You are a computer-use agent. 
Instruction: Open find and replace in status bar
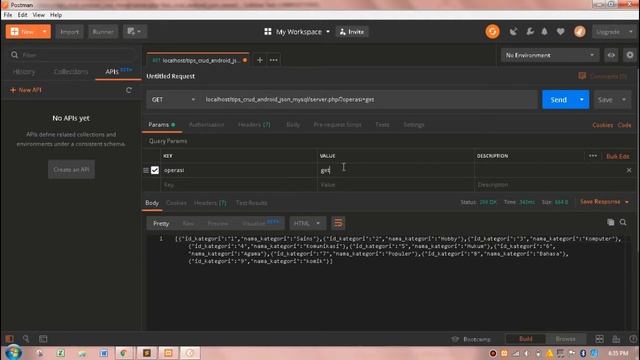click(x=26, y=339)
